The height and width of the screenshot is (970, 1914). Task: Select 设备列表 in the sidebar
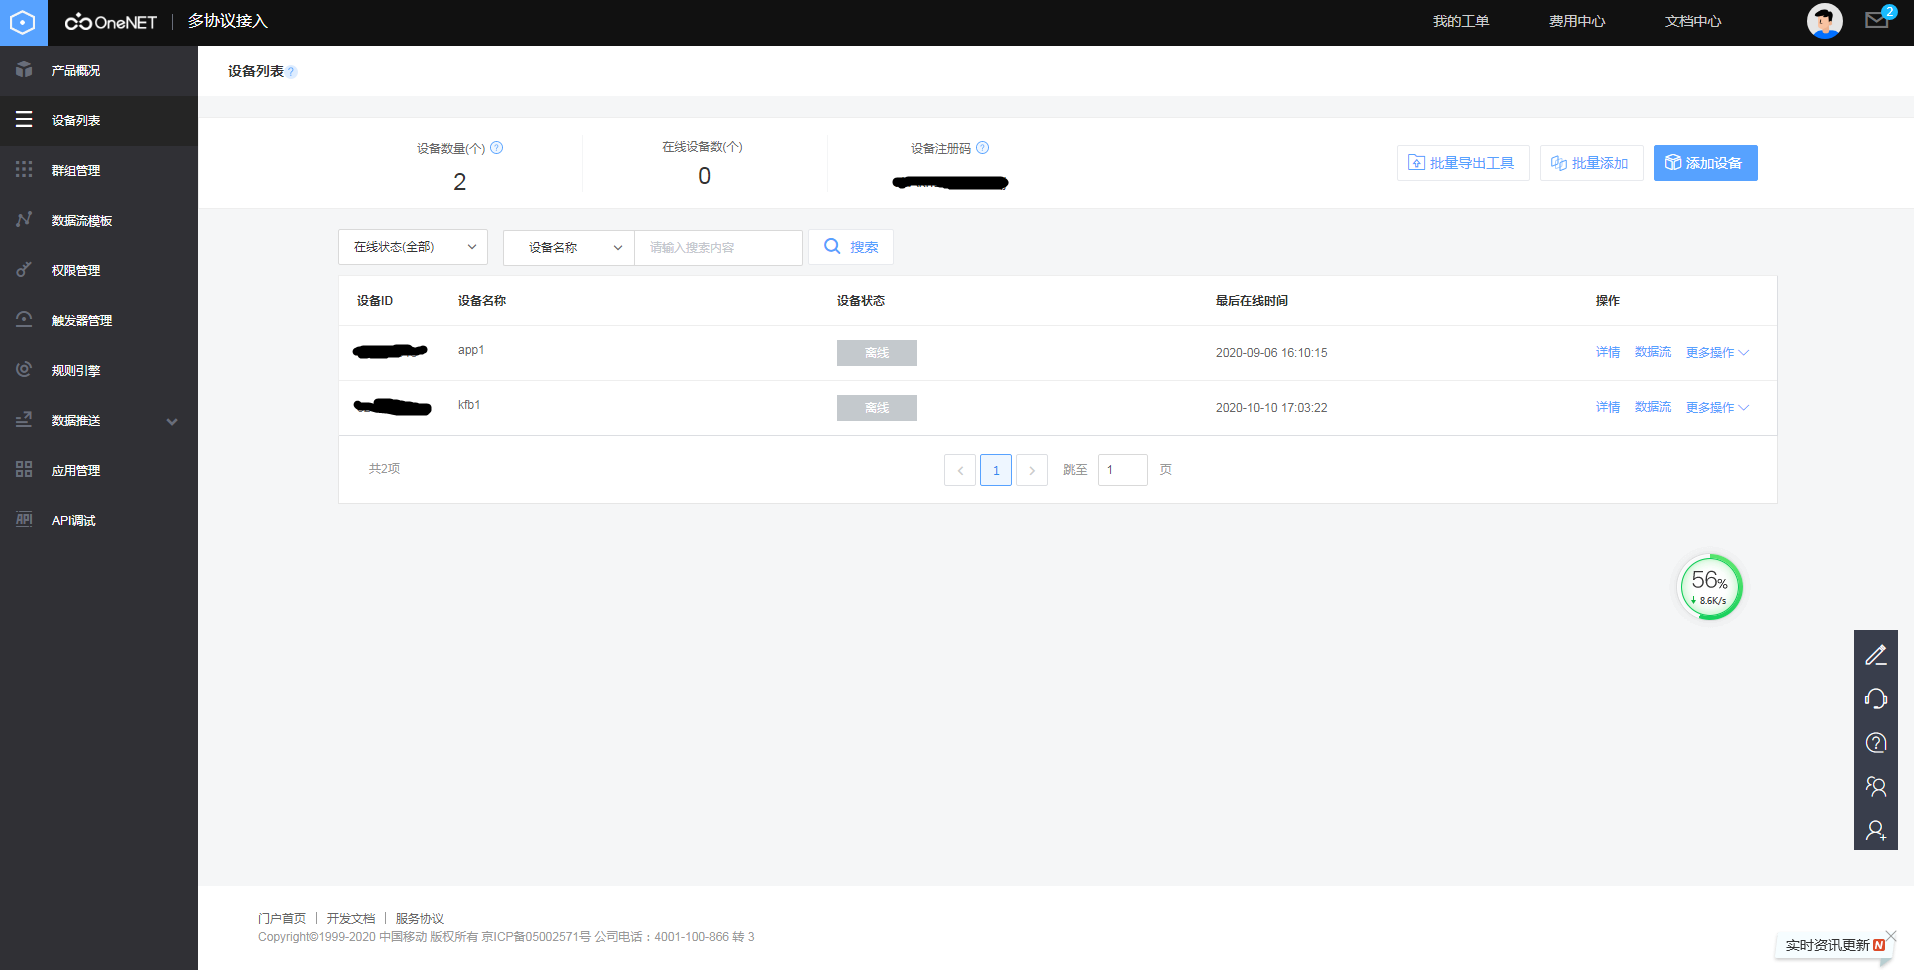99,120
